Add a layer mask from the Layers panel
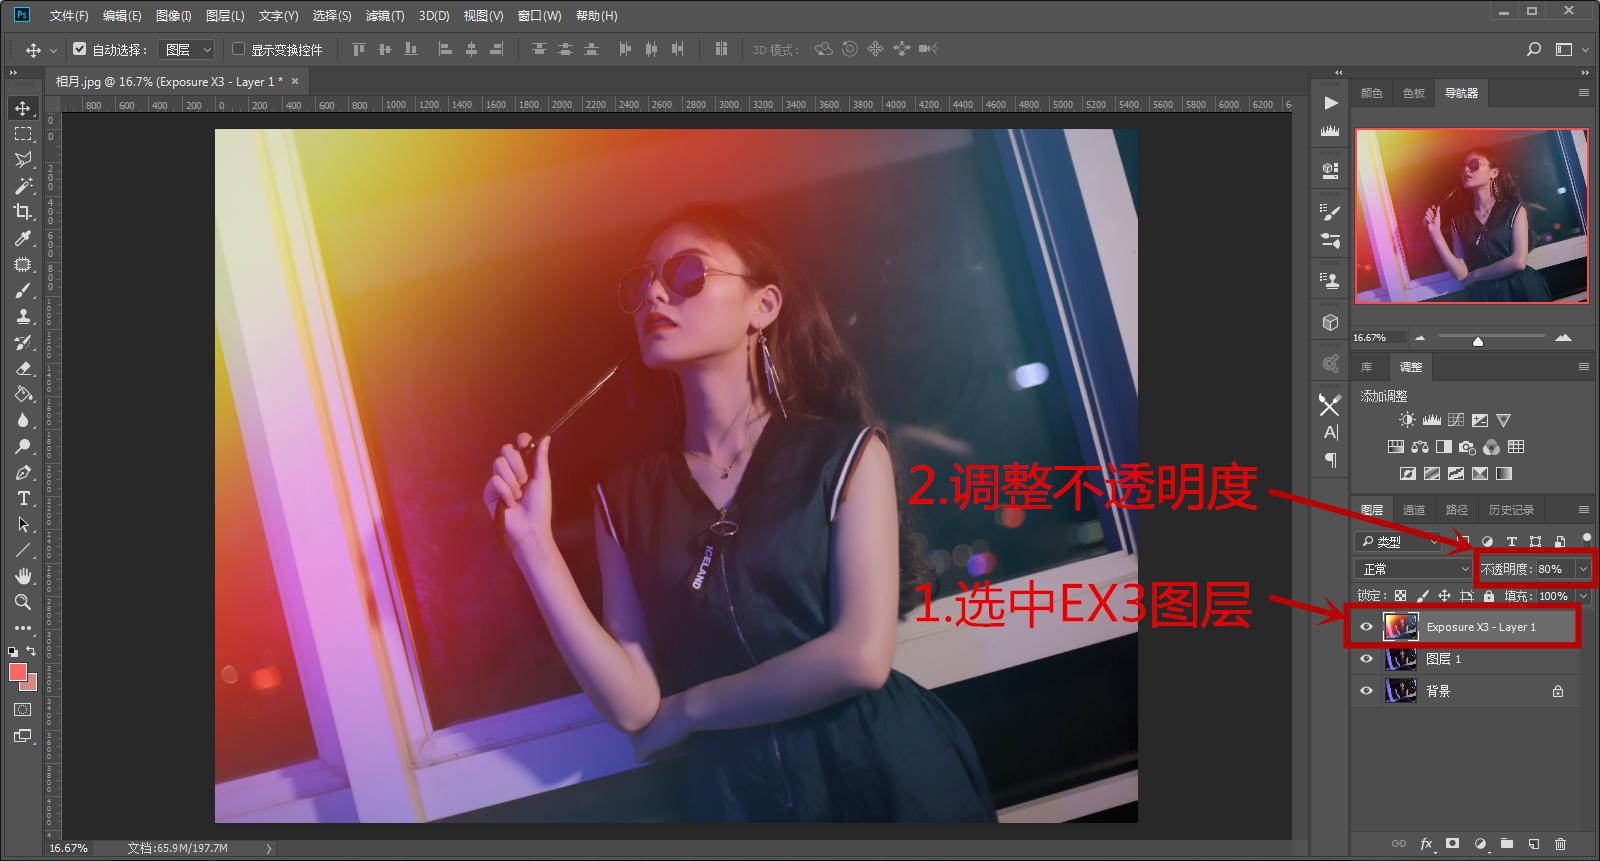Screen dimensions: 1600x861 (x=1453, y=844)
